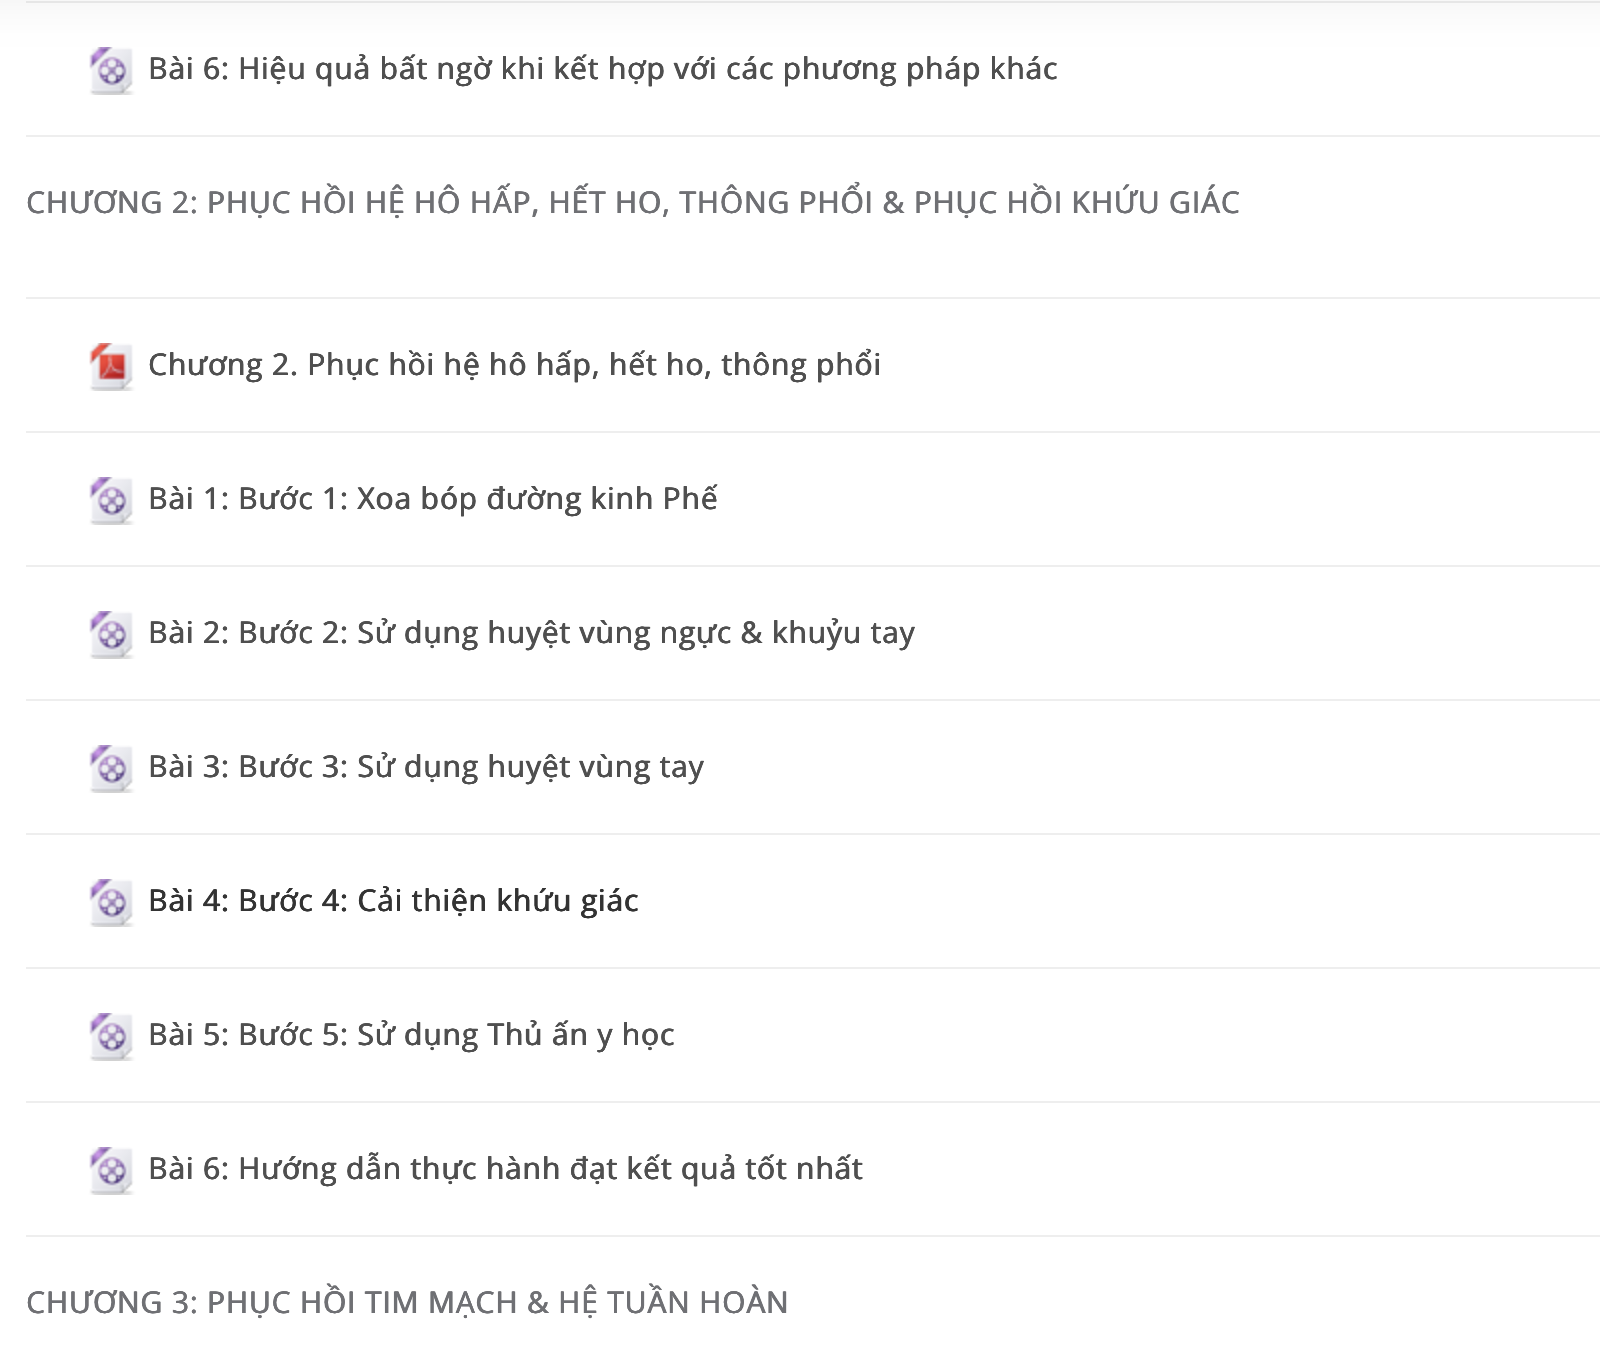This screenshot has height=1358, width=1600.
Task: Click video icon beside Bài 2 huyệt vùng ngực
Action: 111,634
